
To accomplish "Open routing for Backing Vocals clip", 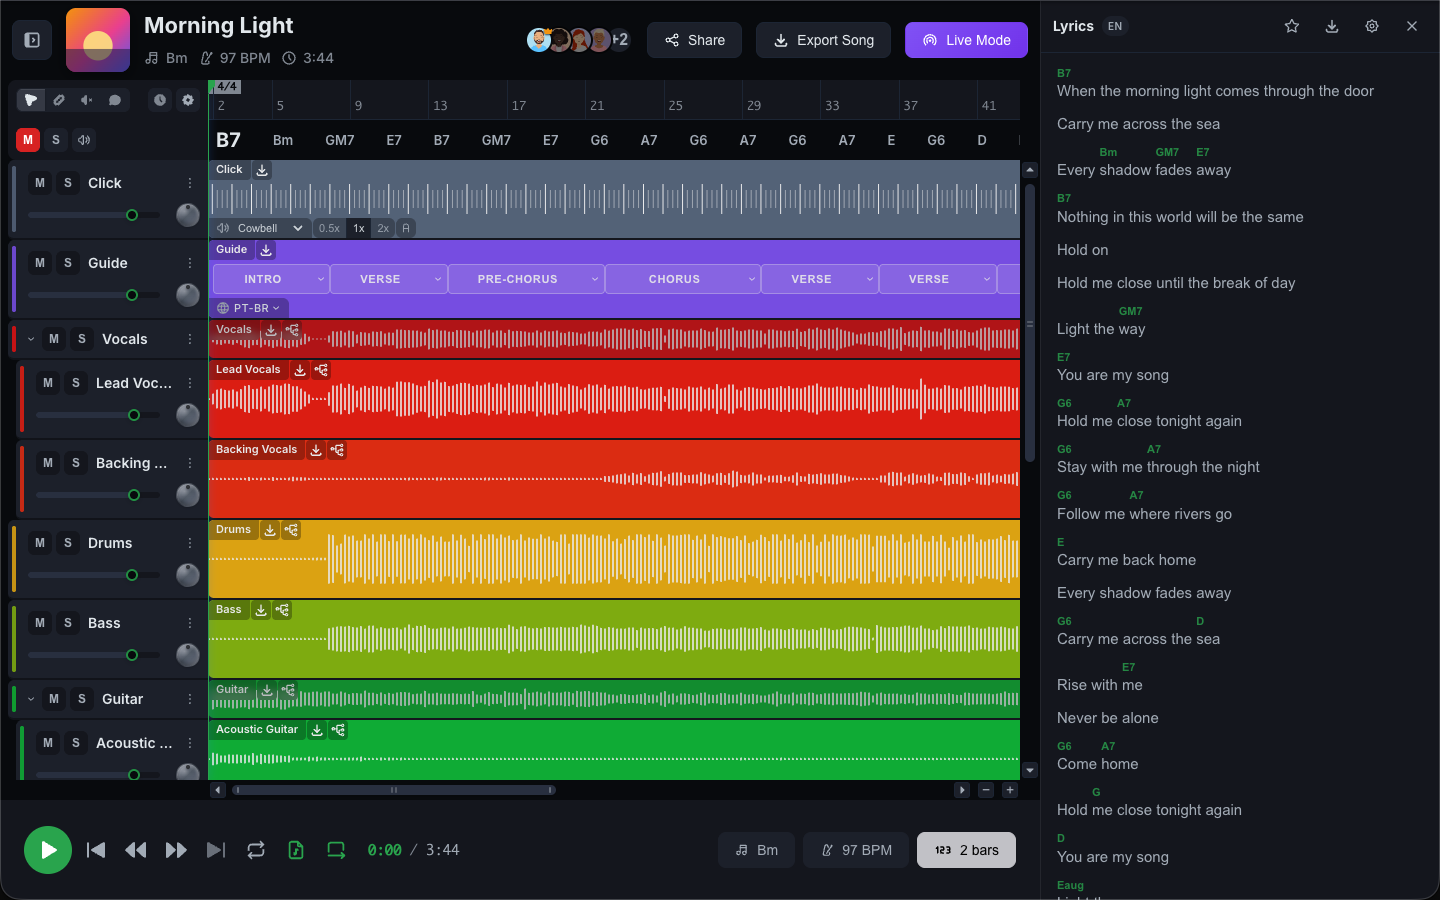I will pyautogui.click(x=338, y=450).
